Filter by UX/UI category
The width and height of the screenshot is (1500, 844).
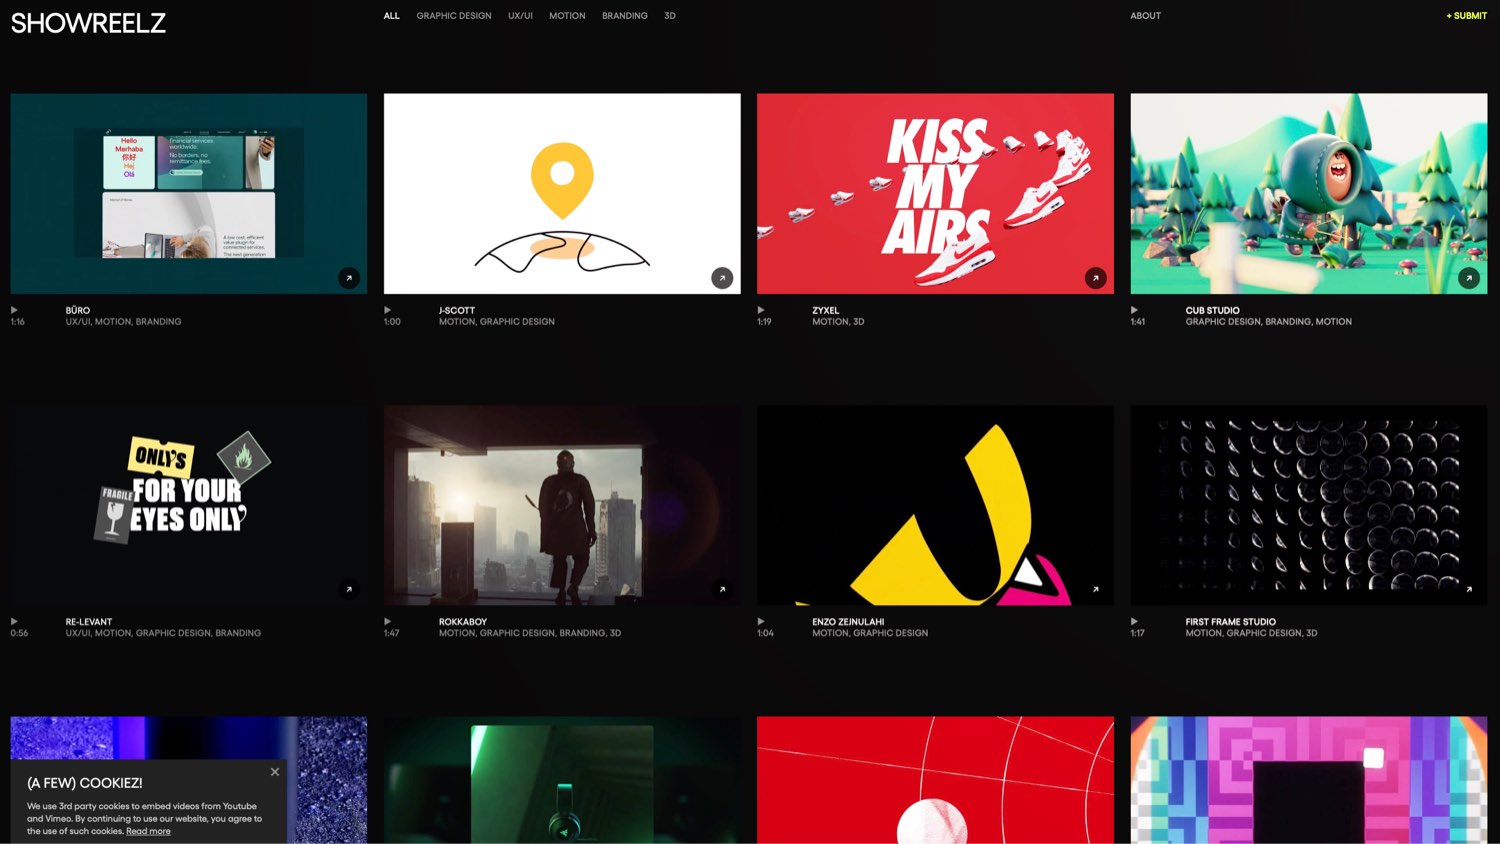(x=520, y=16)
